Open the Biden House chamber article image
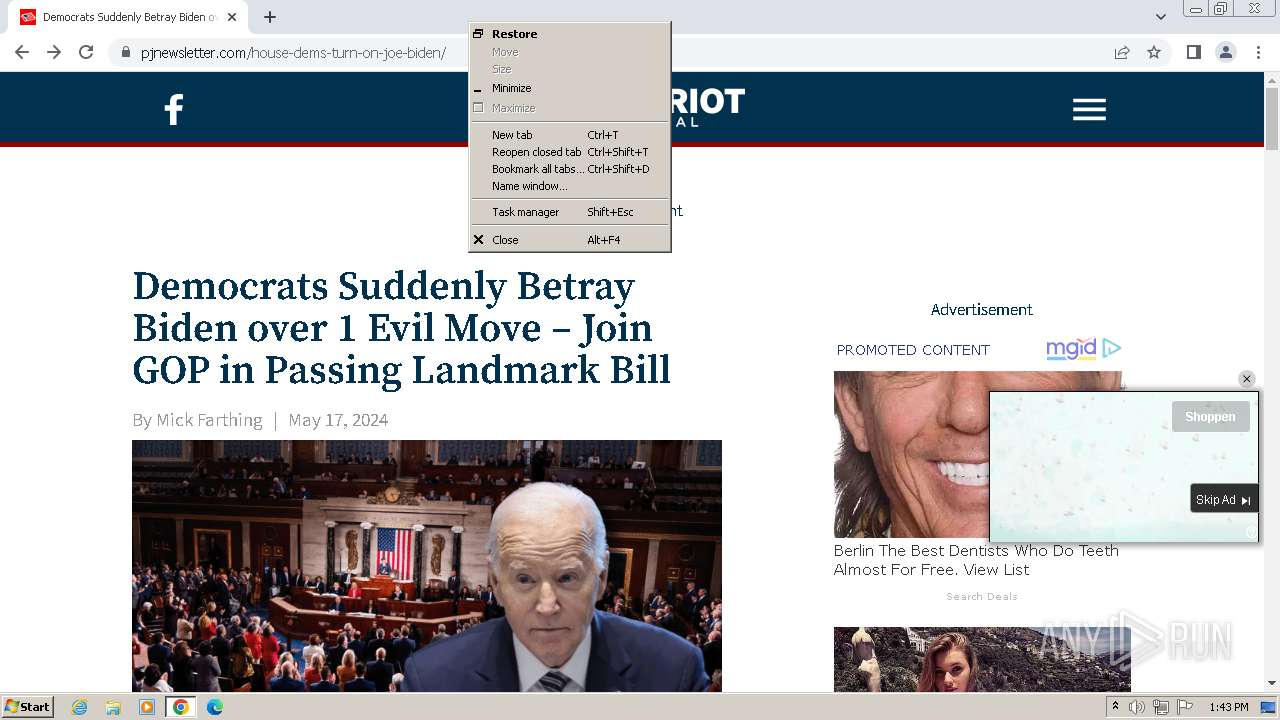1280x720 pixels. 427,566
